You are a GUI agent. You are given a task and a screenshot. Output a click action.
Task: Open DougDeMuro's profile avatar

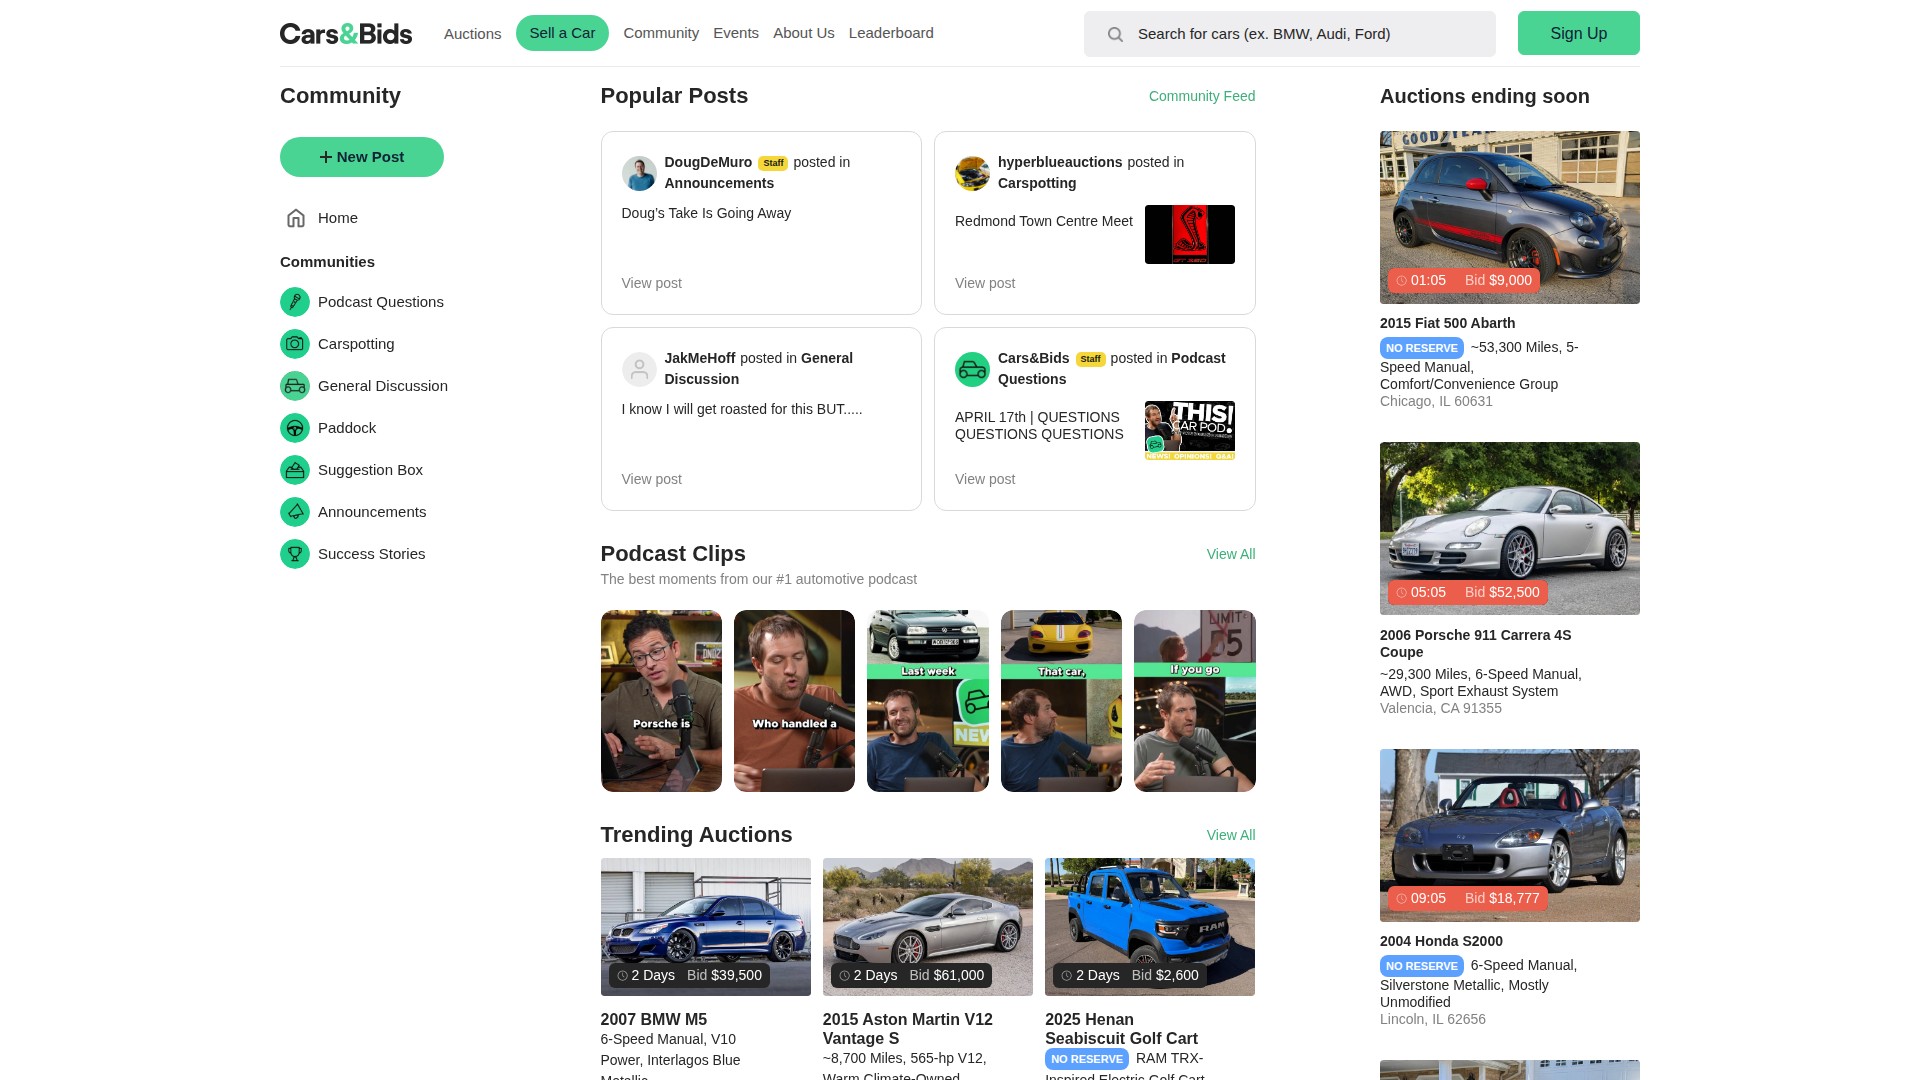(x=639, y=173)
